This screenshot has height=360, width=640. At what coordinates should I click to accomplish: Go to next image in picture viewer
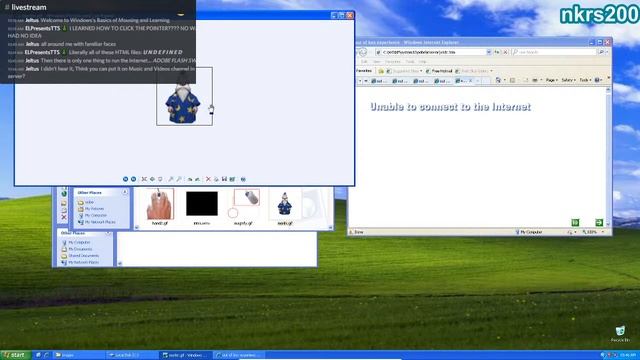pyautogui.click(x=133, y=179)
